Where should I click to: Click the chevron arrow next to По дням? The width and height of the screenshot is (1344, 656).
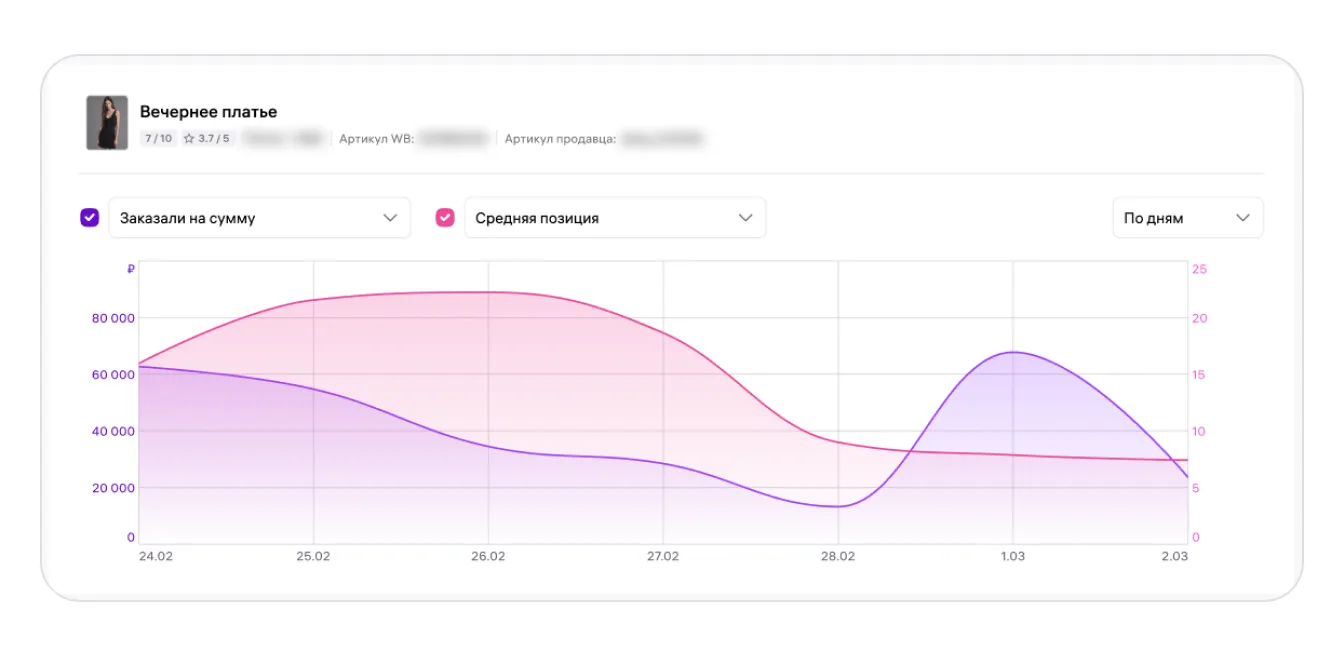tap(1243, 218)
